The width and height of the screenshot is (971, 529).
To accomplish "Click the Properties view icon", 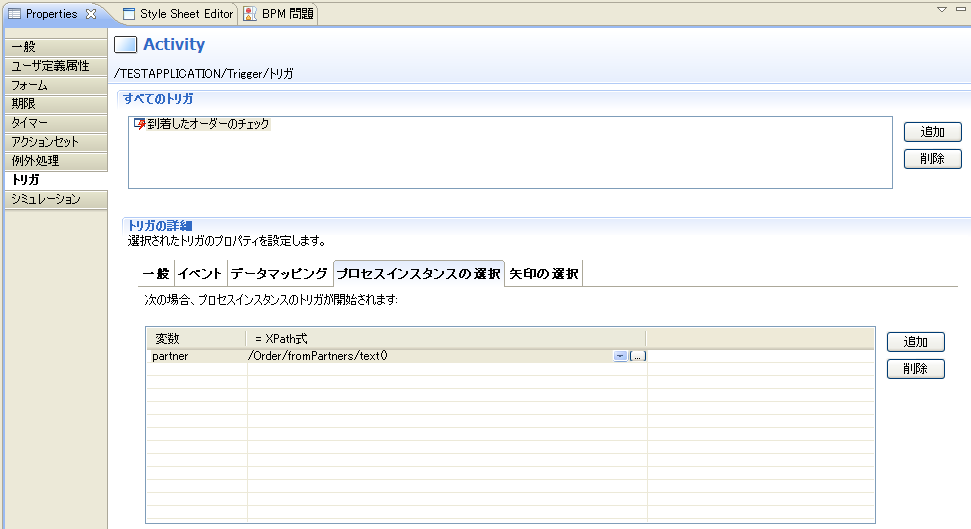I will tap(15, 14).
